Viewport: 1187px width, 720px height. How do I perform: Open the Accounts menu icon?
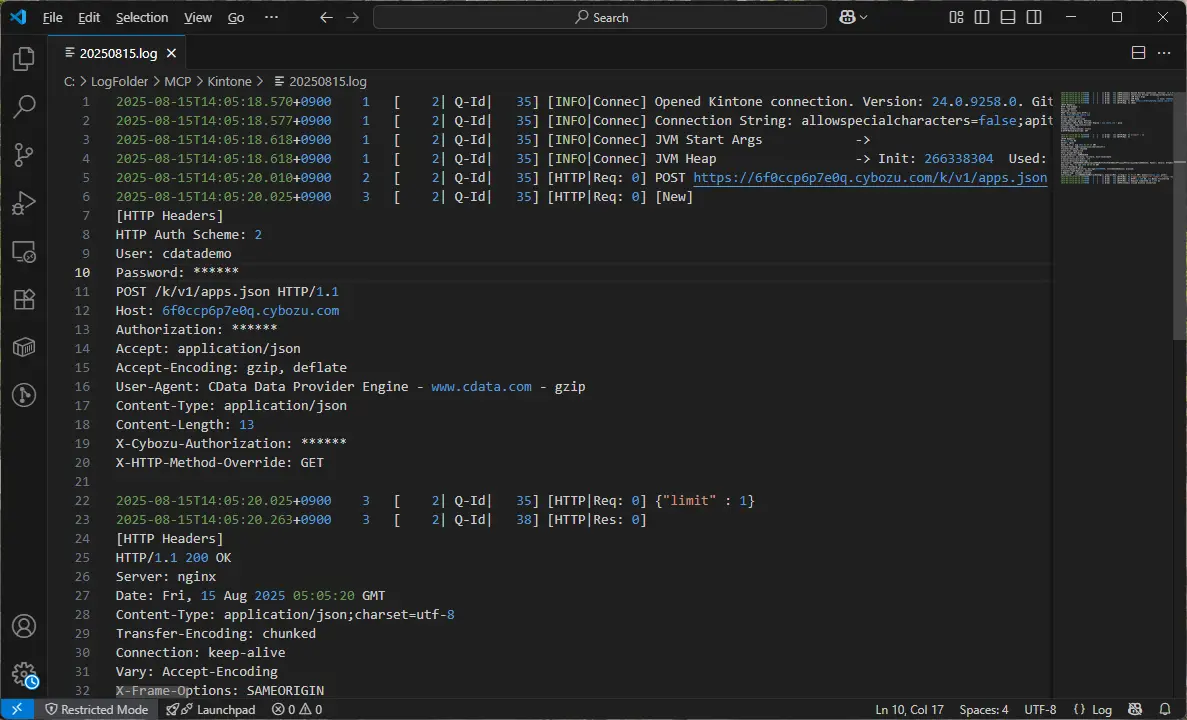tap(23, 625)
